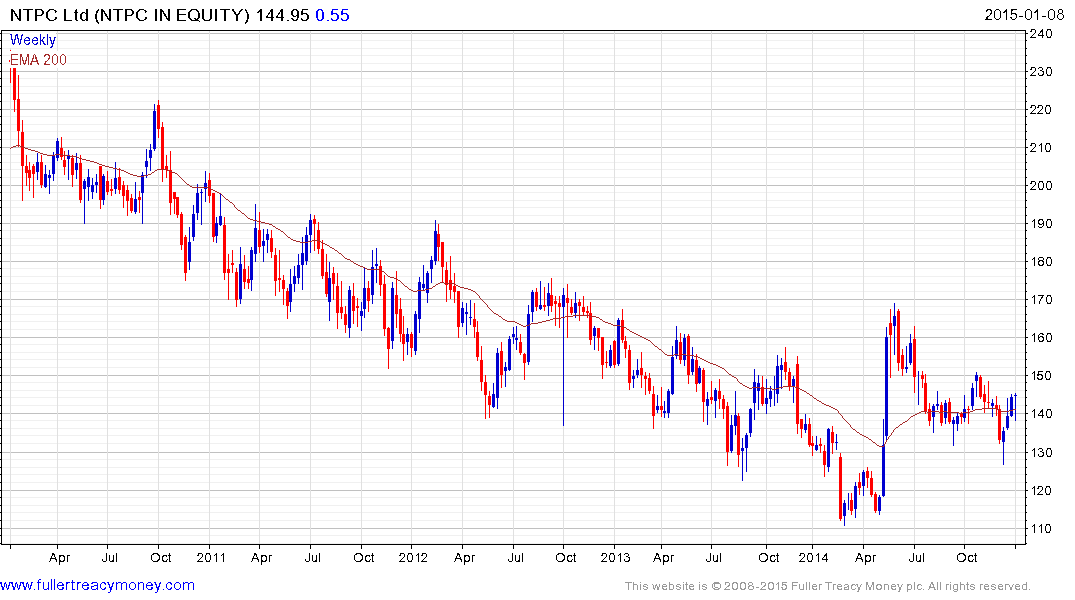Click the NTPC Ltd chart title
Screen dimensions: 1075x600
click(130, 15)
